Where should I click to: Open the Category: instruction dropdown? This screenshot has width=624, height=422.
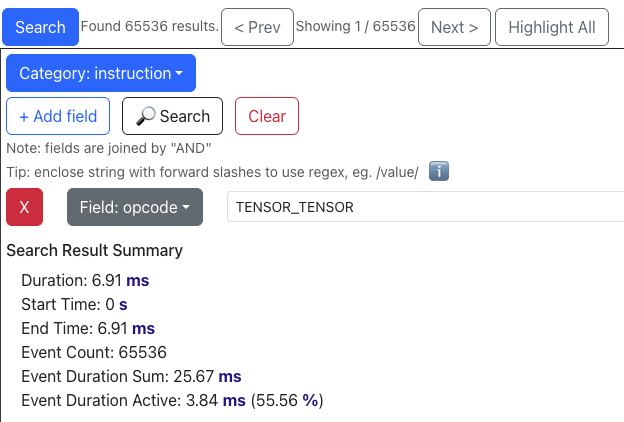point(101,73)
